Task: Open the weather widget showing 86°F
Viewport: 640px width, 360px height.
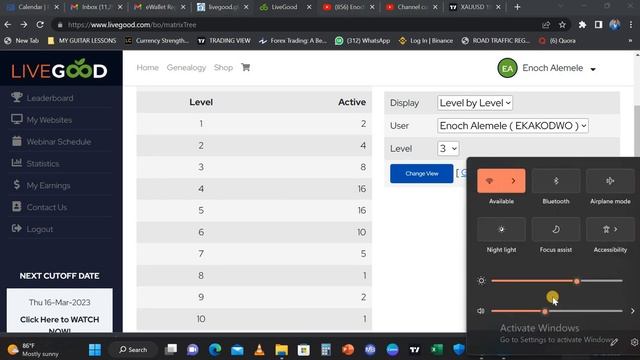Action: tap(33, 350)
